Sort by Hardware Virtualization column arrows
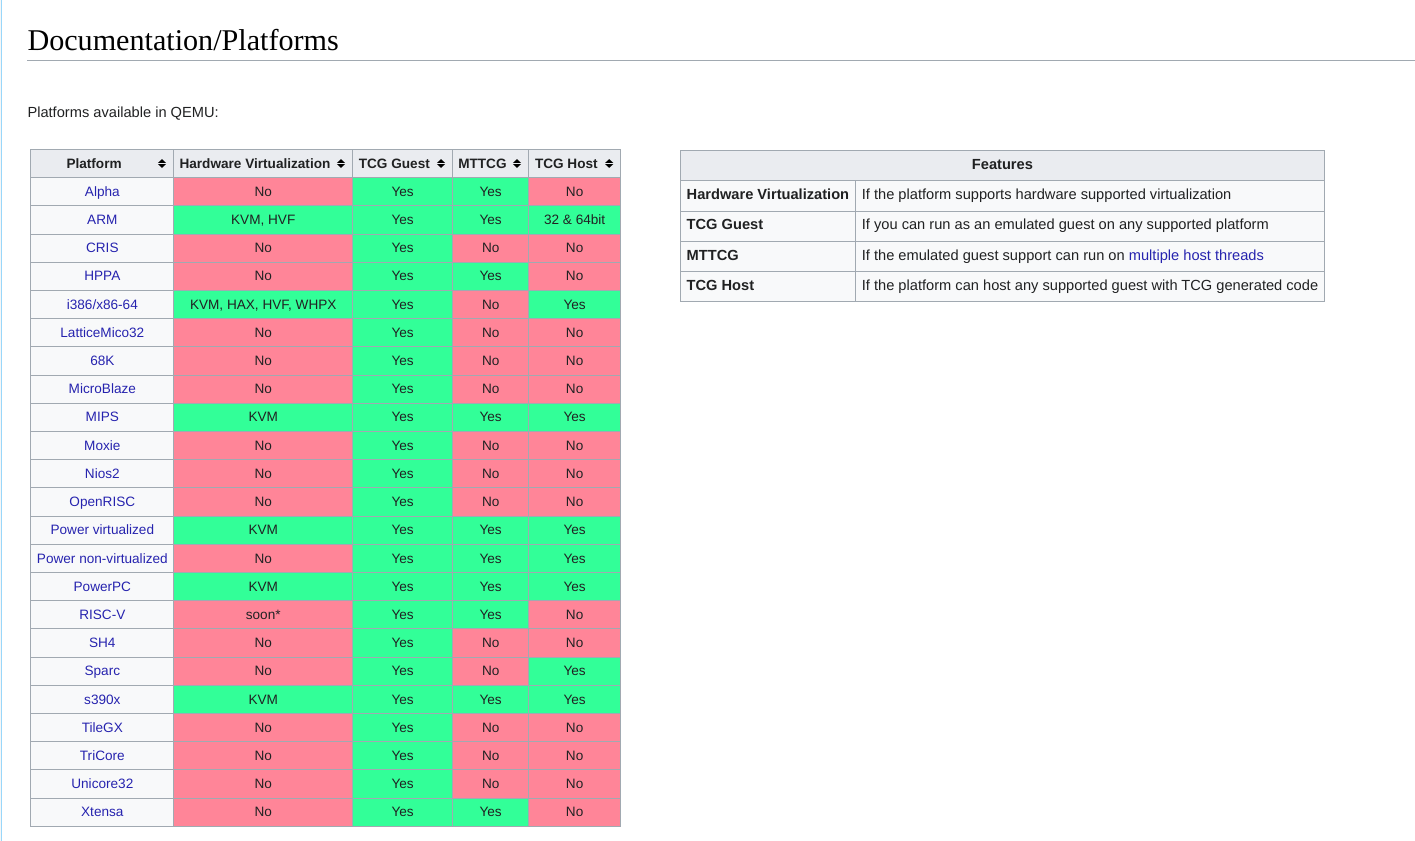This screenshot has height=841, width=1415. (x=341, y=164)
